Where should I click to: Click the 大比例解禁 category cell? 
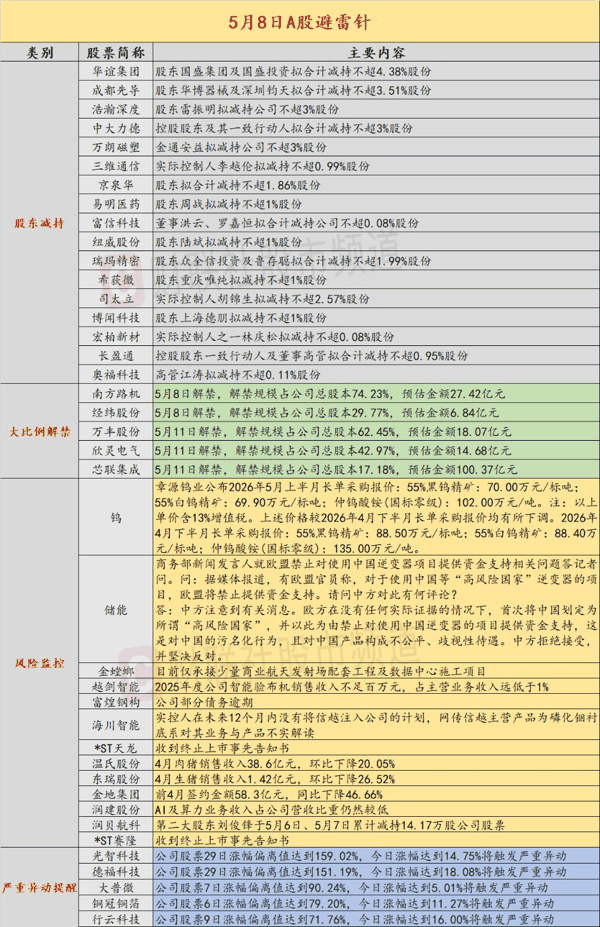(x=40, y=432)
